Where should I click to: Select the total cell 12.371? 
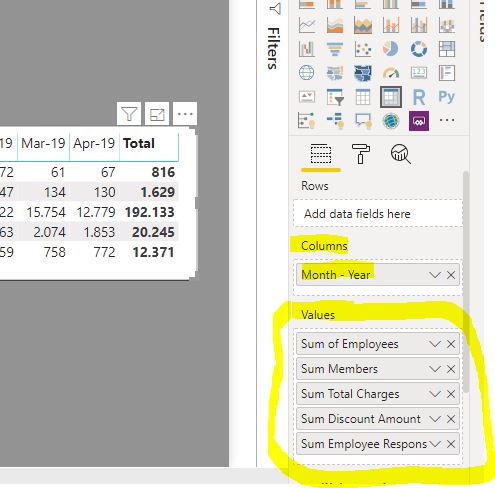(153, 252)
